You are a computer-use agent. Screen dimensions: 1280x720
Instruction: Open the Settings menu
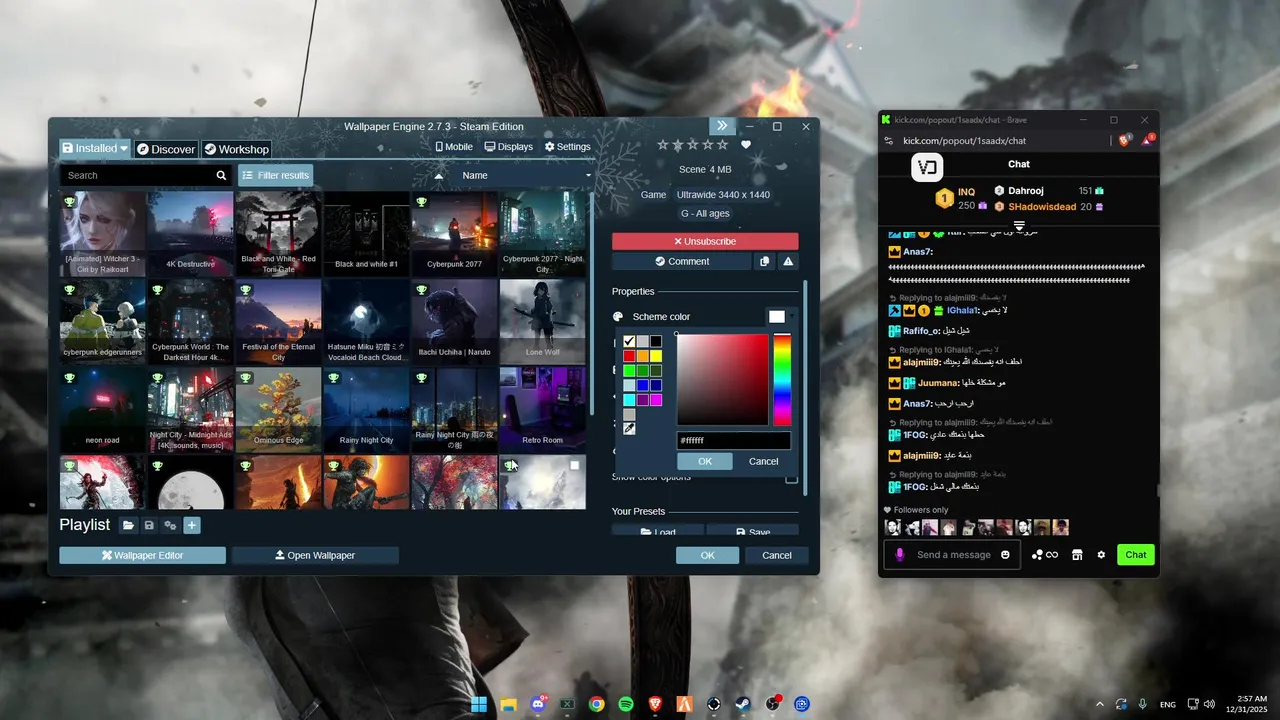pos(568,147)
